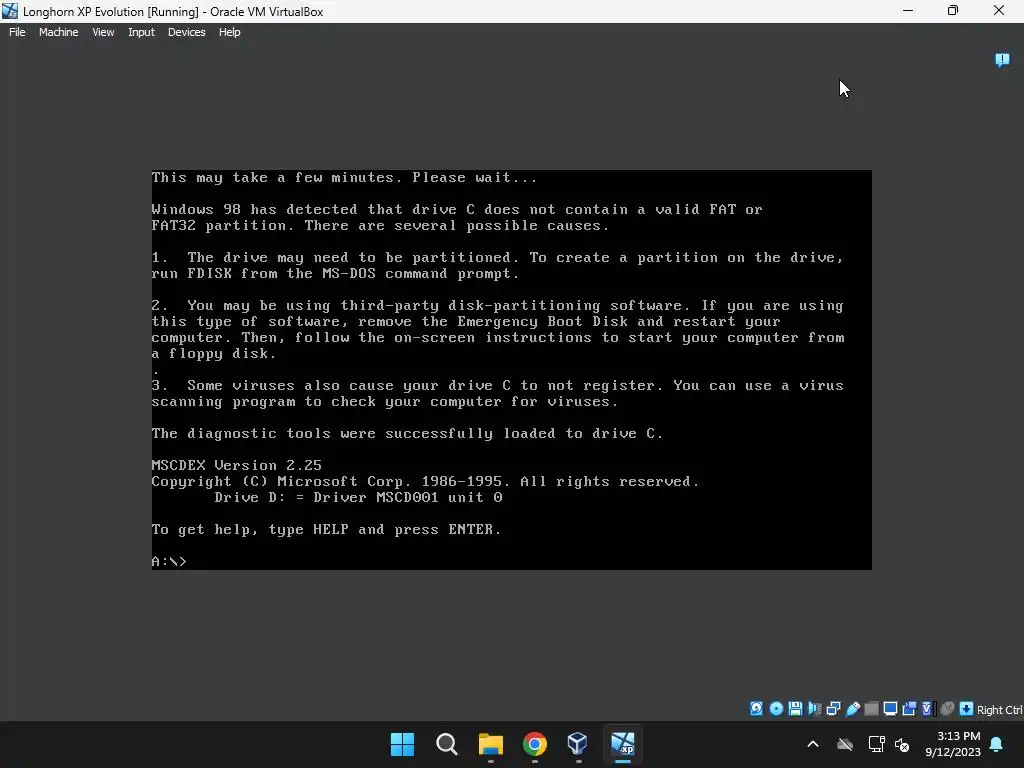The height and width of the screenshot is (768, 1024).
Task: Open the Help menu
Action: click(229, 32)
